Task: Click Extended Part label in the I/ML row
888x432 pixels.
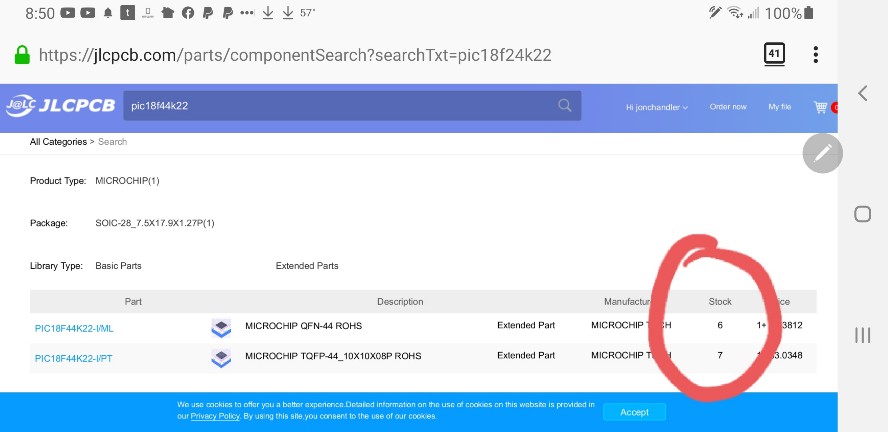Action: [x=526, y=325]
